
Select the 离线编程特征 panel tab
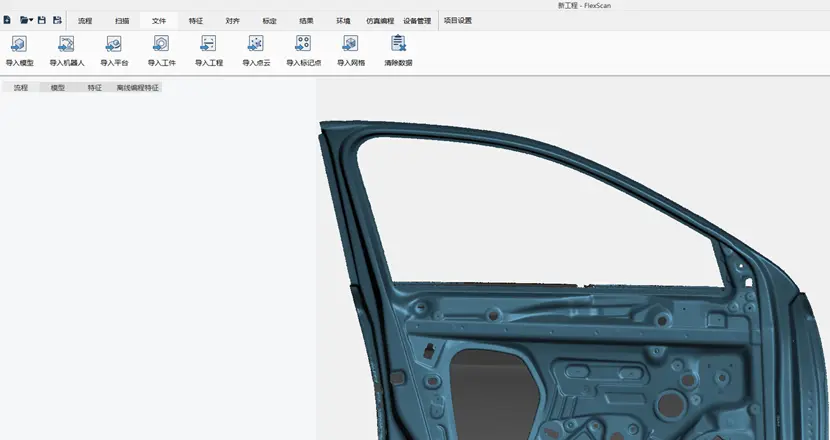138,88
